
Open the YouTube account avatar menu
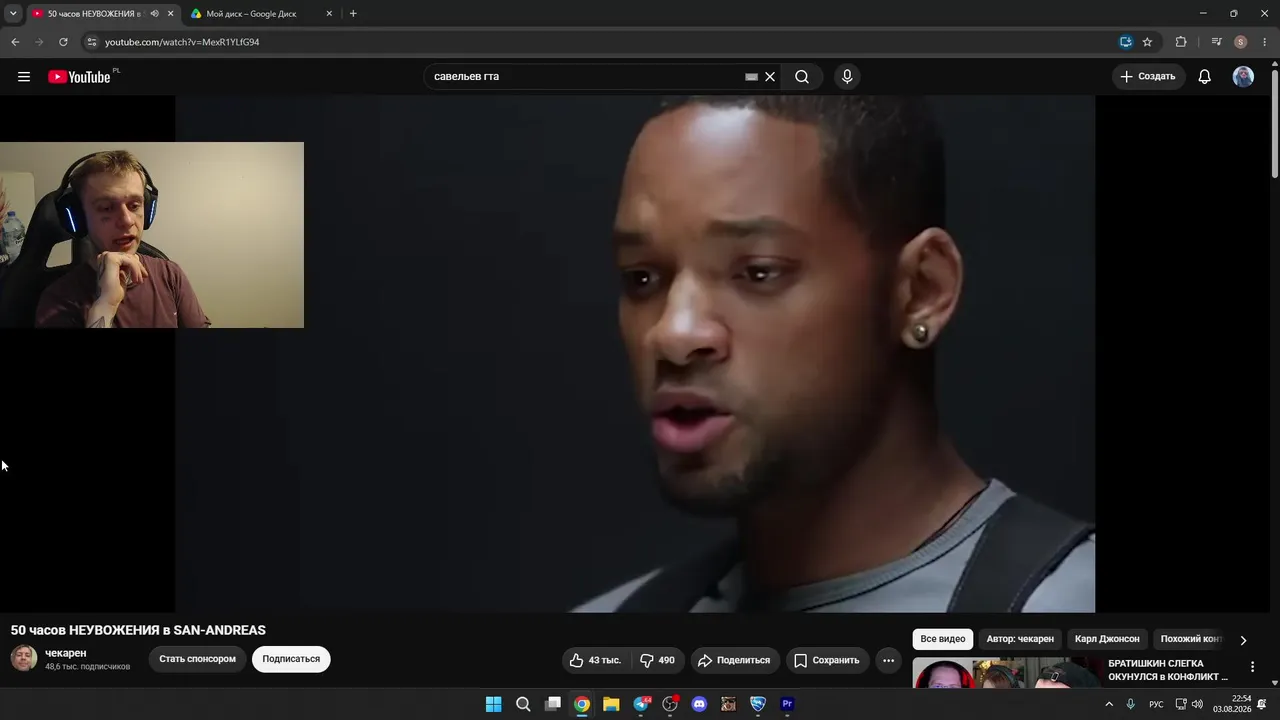point(1243,77)
